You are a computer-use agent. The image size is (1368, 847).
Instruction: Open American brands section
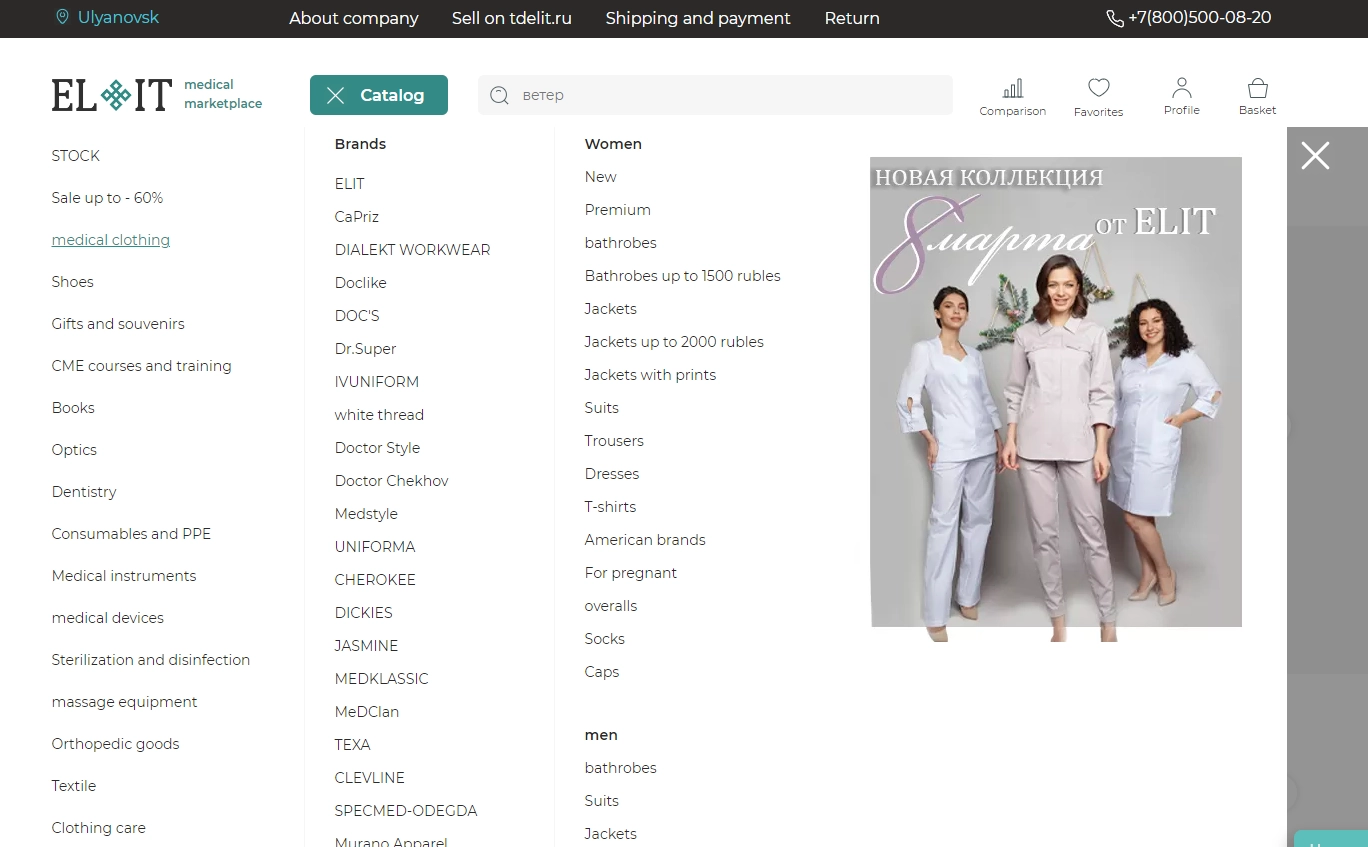pos(645,540)
